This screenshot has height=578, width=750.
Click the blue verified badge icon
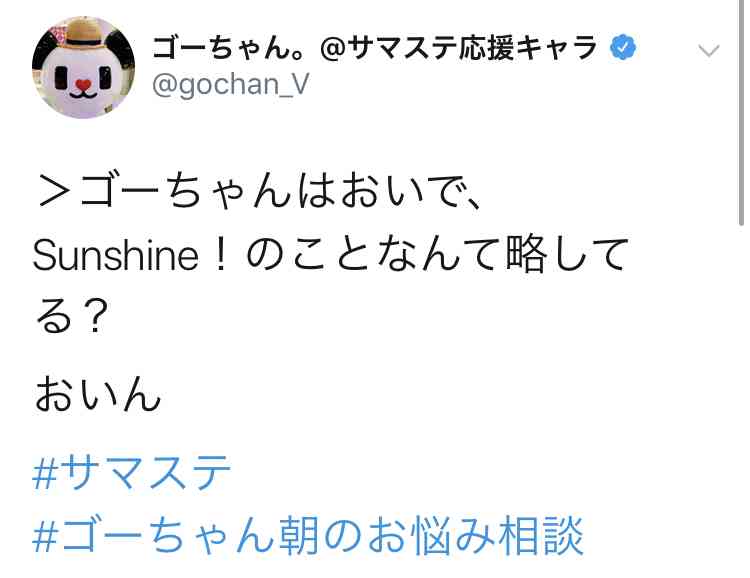[x=623, y=47]
